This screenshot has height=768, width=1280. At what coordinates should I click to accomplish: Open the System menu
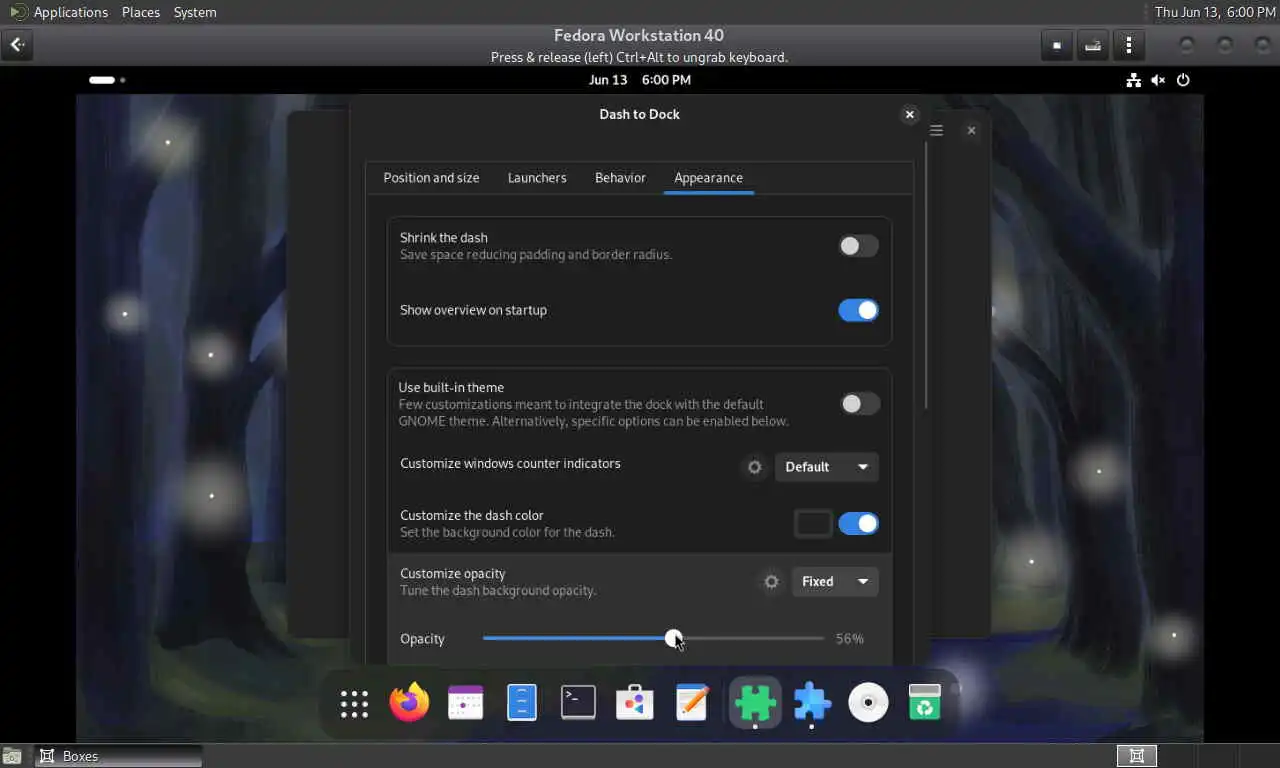pyautogui.click(x=195, y=12)
